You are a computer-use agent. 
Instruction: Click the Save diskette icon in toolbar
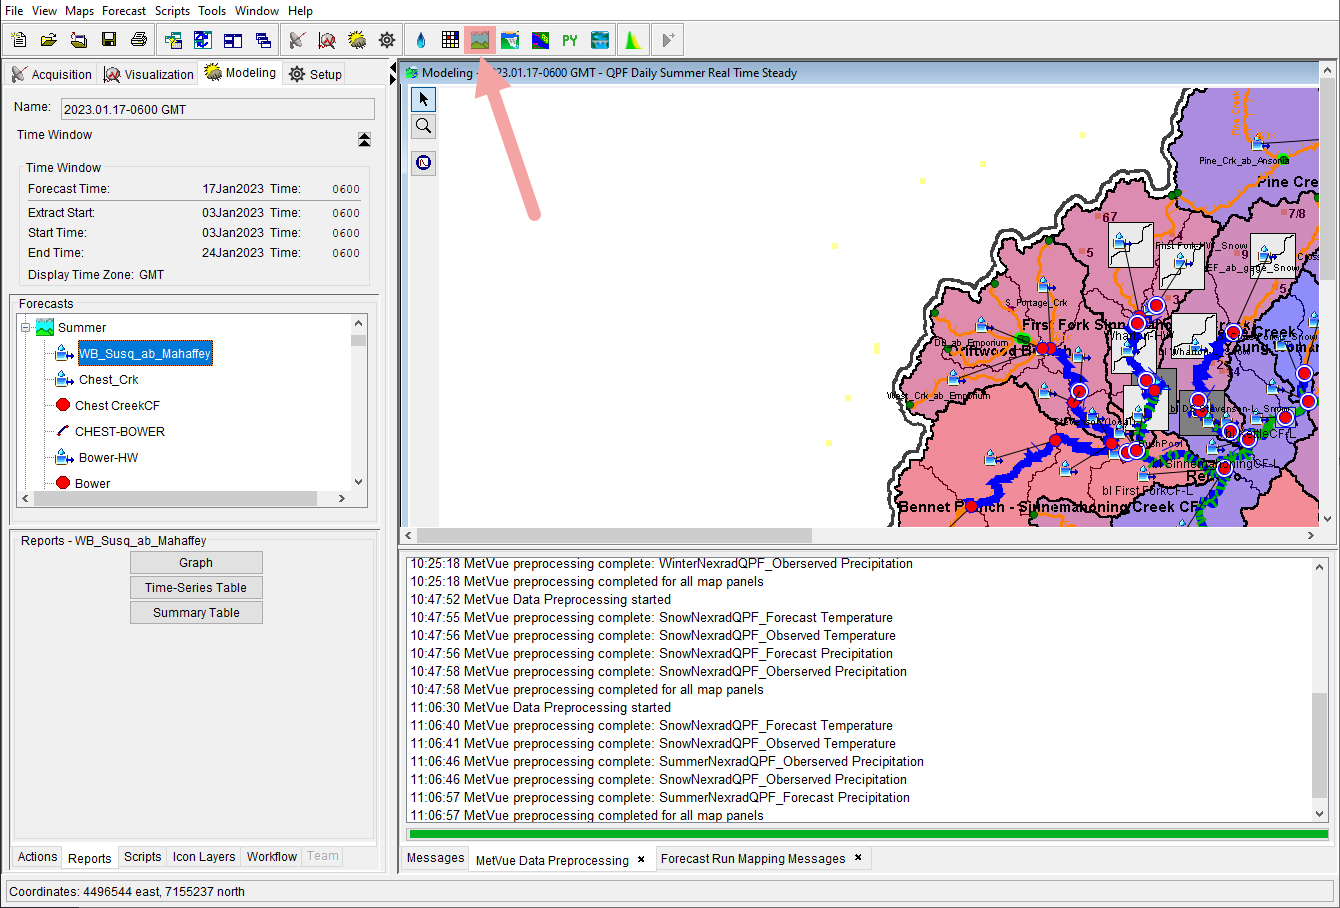[109, 40]
